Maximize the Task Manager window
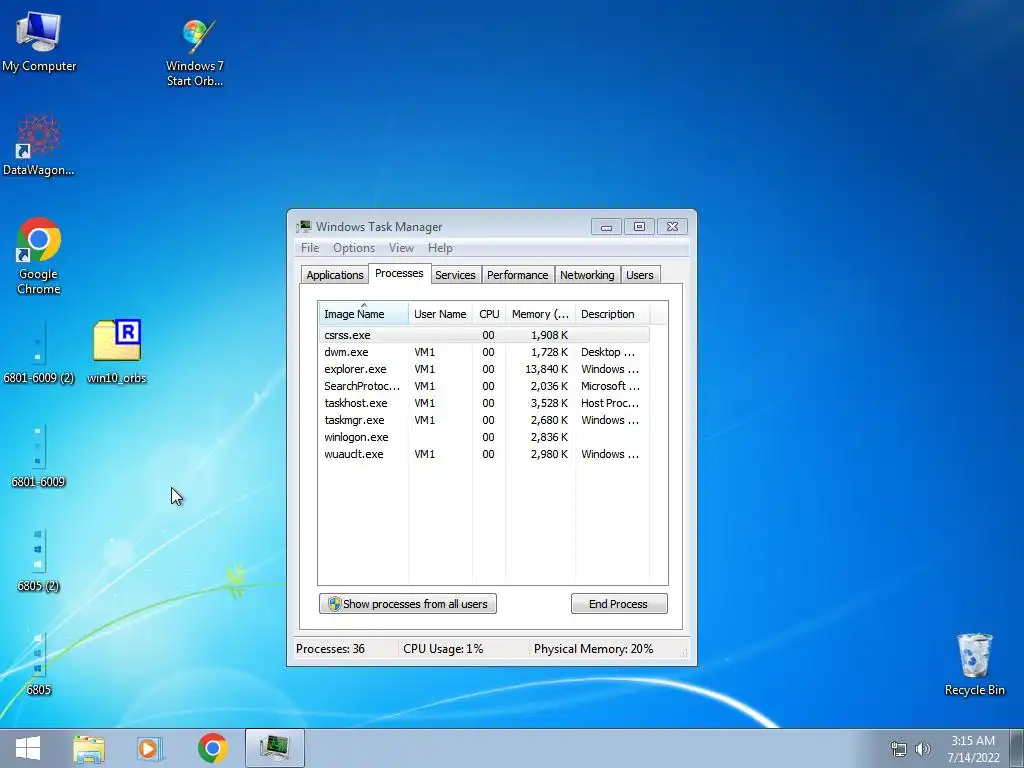Image resolution: width=1024 pixels, height=768 pixels. pyautogui.click(x=639, y=227)
